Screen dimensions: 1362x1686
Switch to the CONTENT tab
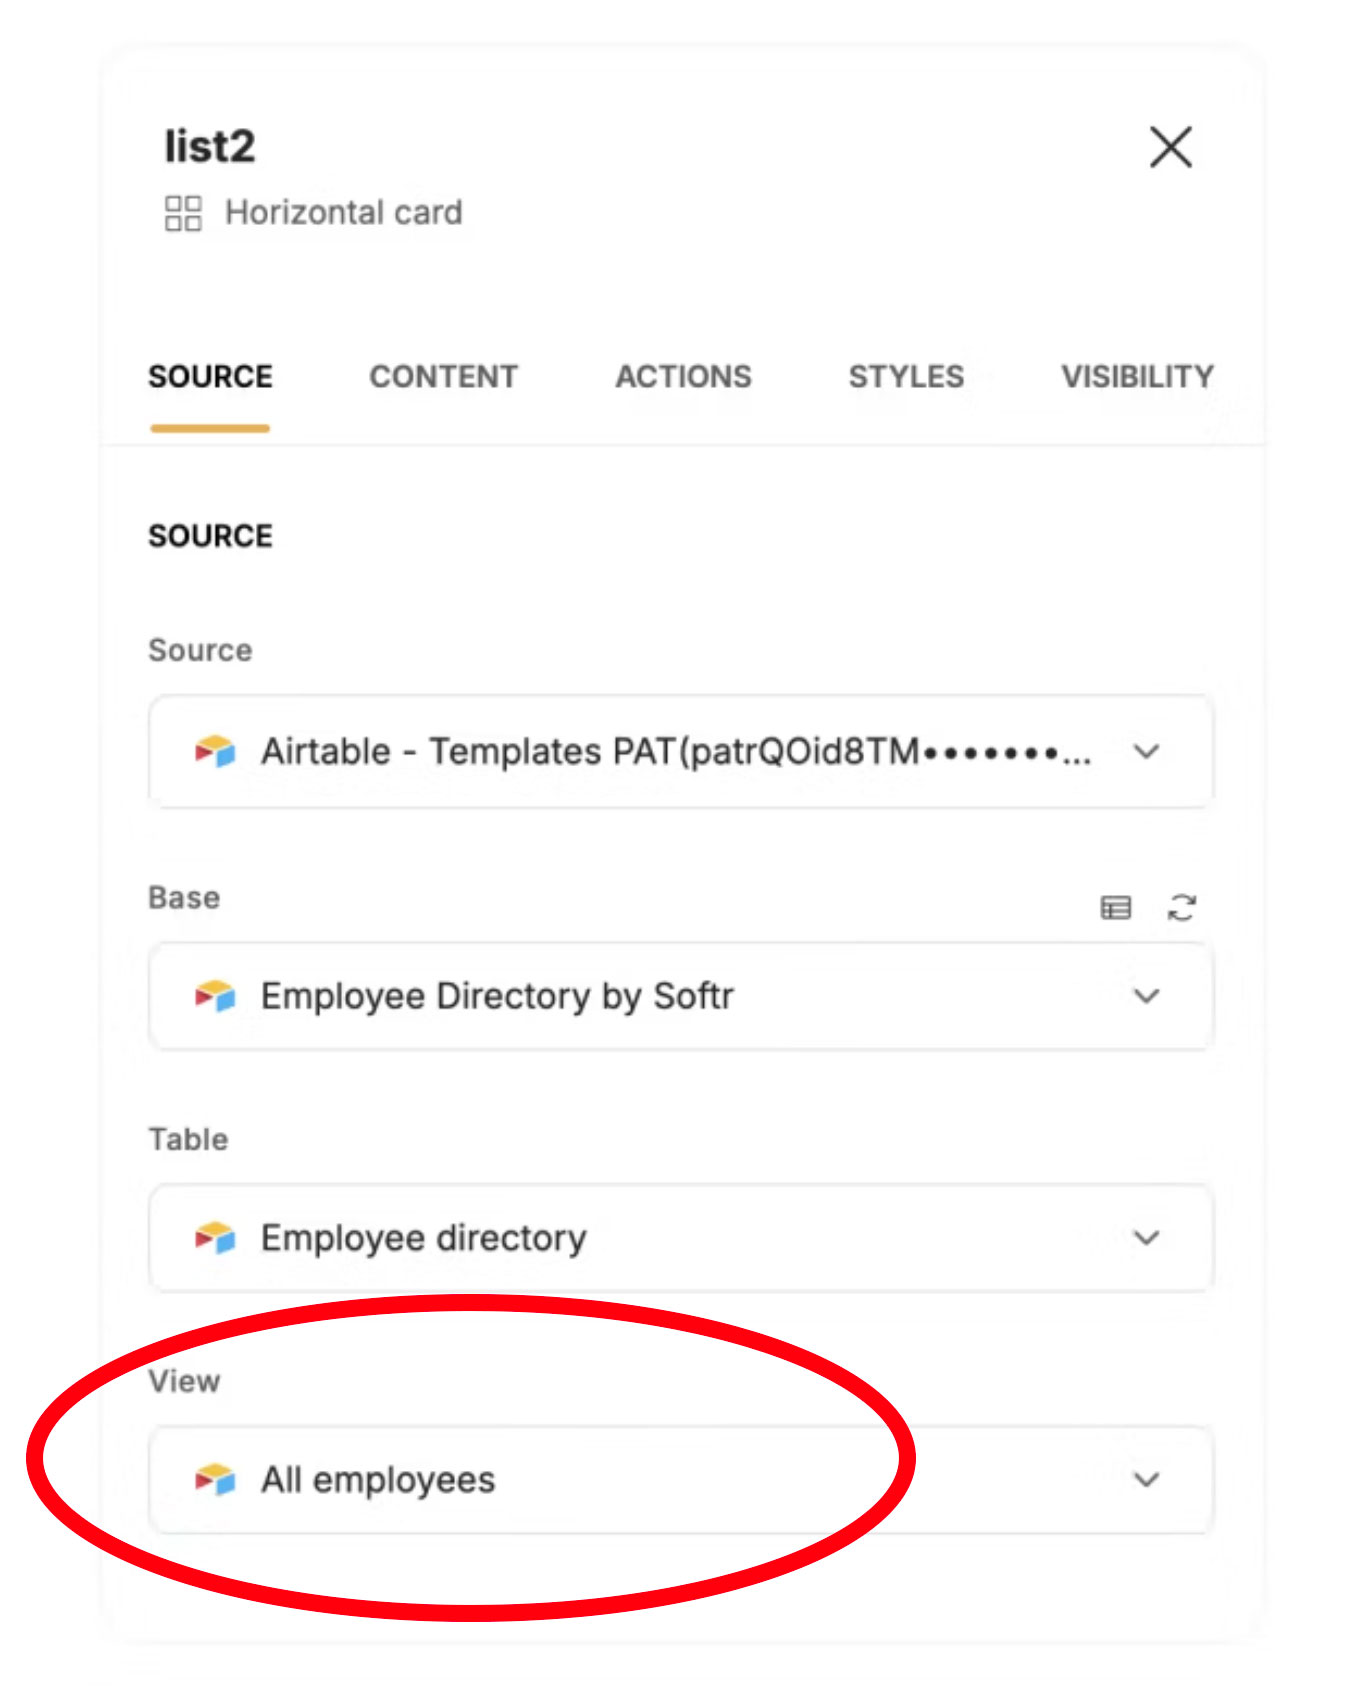pyautogui.click(x=443, y=377)
